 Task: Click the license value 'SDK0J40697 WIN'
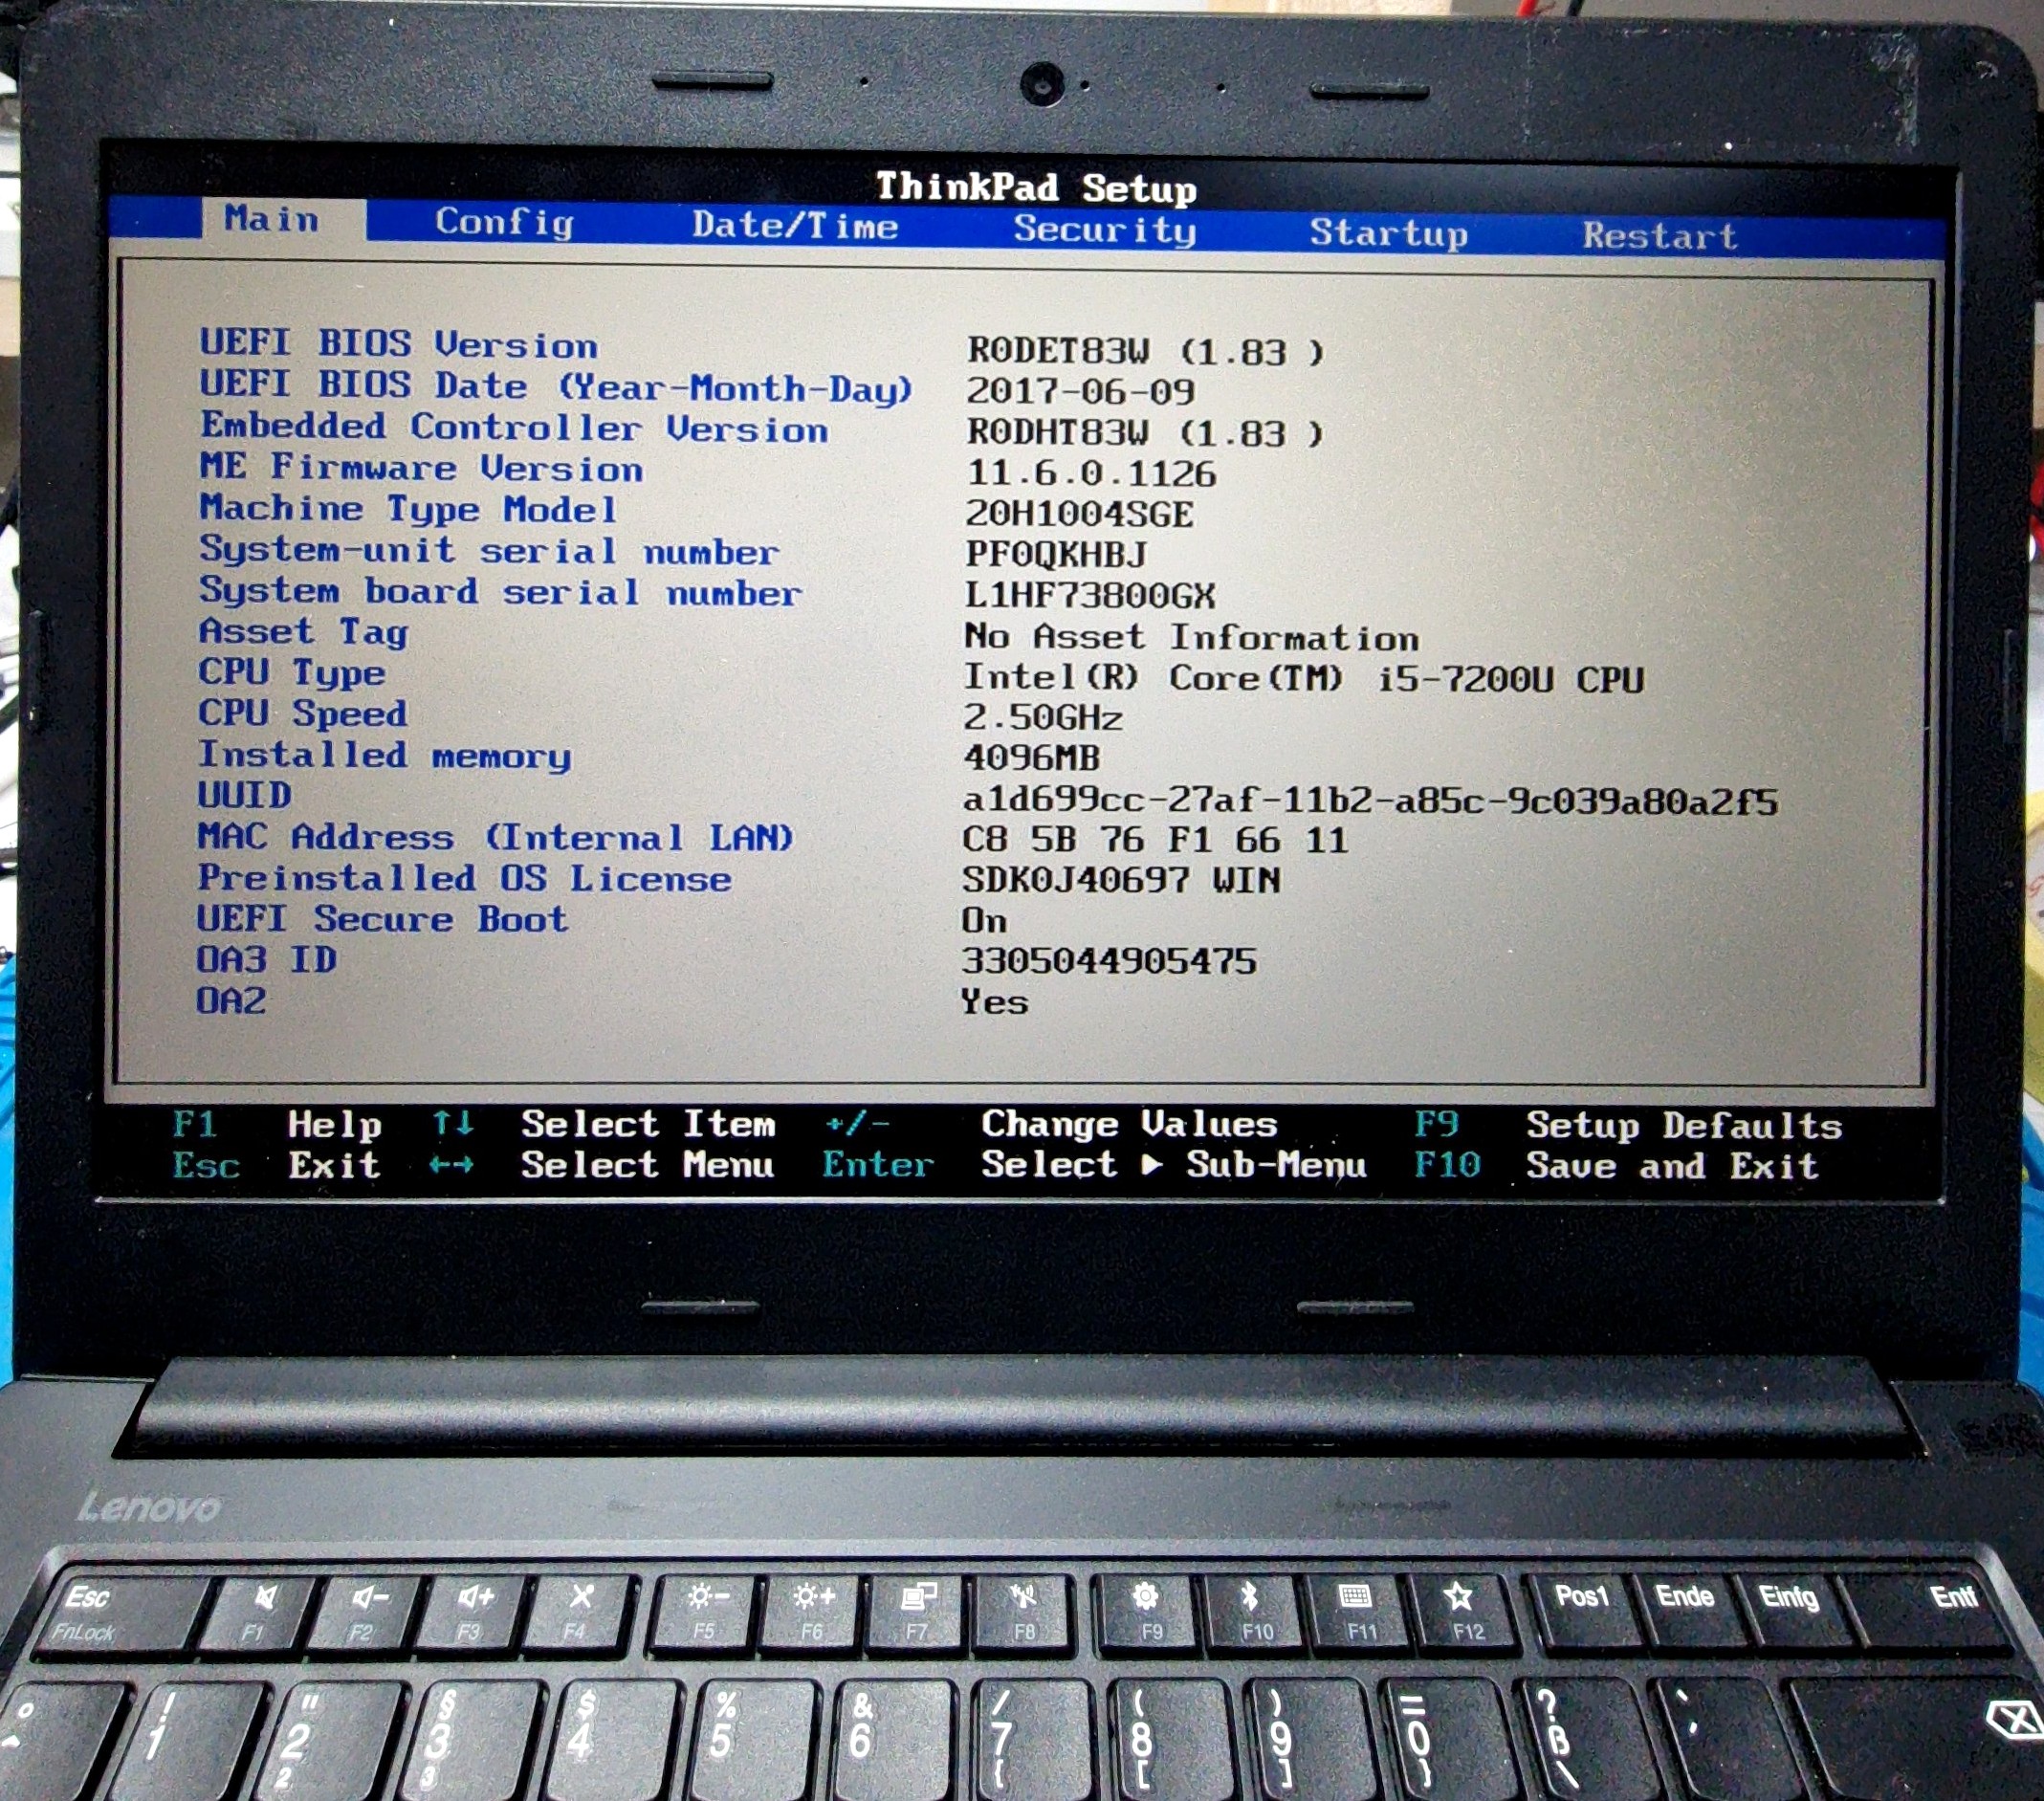coord(1121,880)
